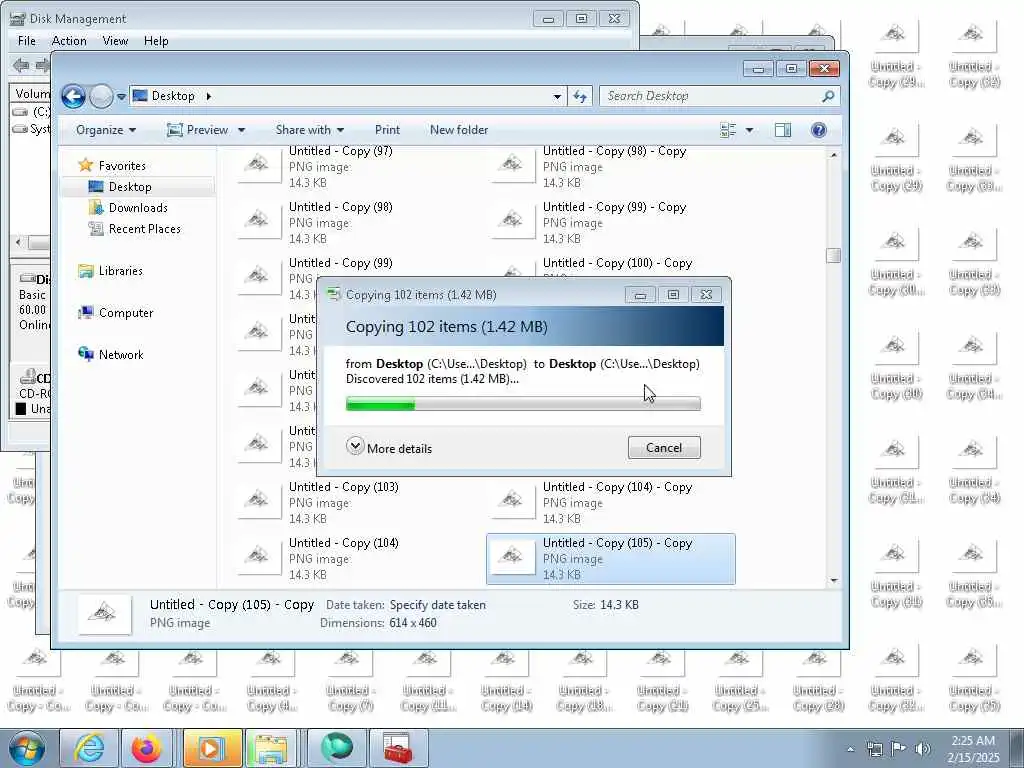Click Specify date taken in details pane
The width and height of the screenshot is (1024, 768).
438,605
